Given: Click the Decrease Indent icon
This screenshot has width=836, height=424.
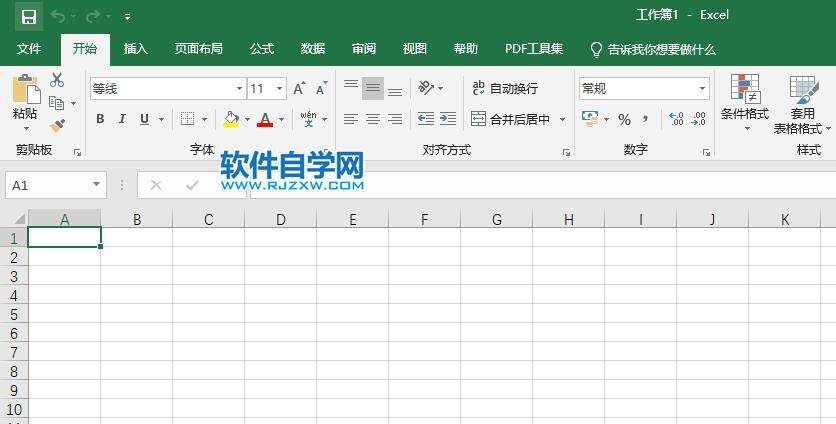Looking at the screenshot, I should click(x=426, y=119).
